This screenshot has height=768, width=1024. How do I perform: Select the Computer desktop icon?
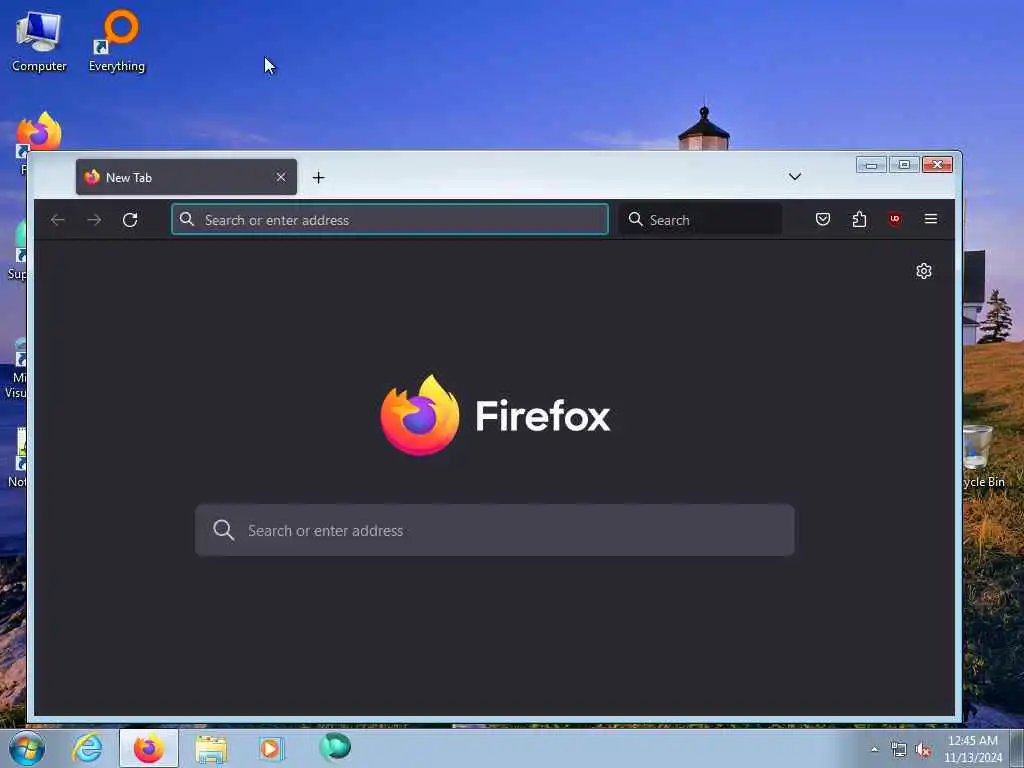click(x=39, y=41)
